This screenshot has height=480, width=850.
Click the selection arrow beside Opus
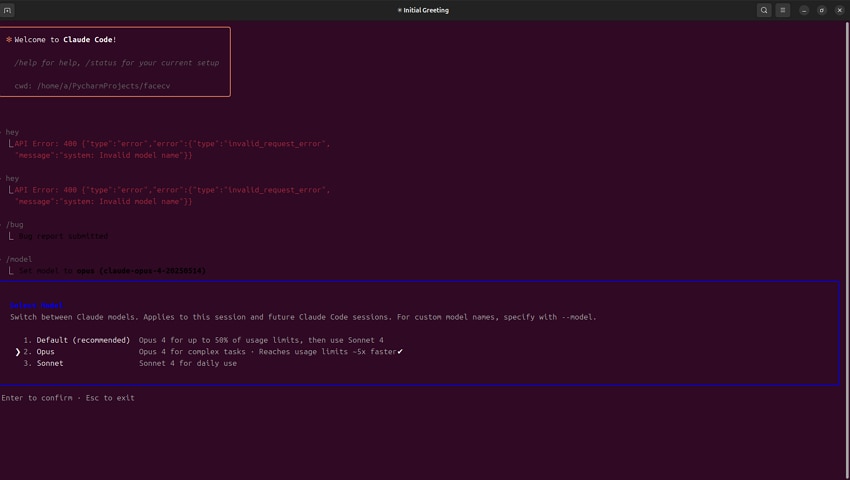[17, 352]
